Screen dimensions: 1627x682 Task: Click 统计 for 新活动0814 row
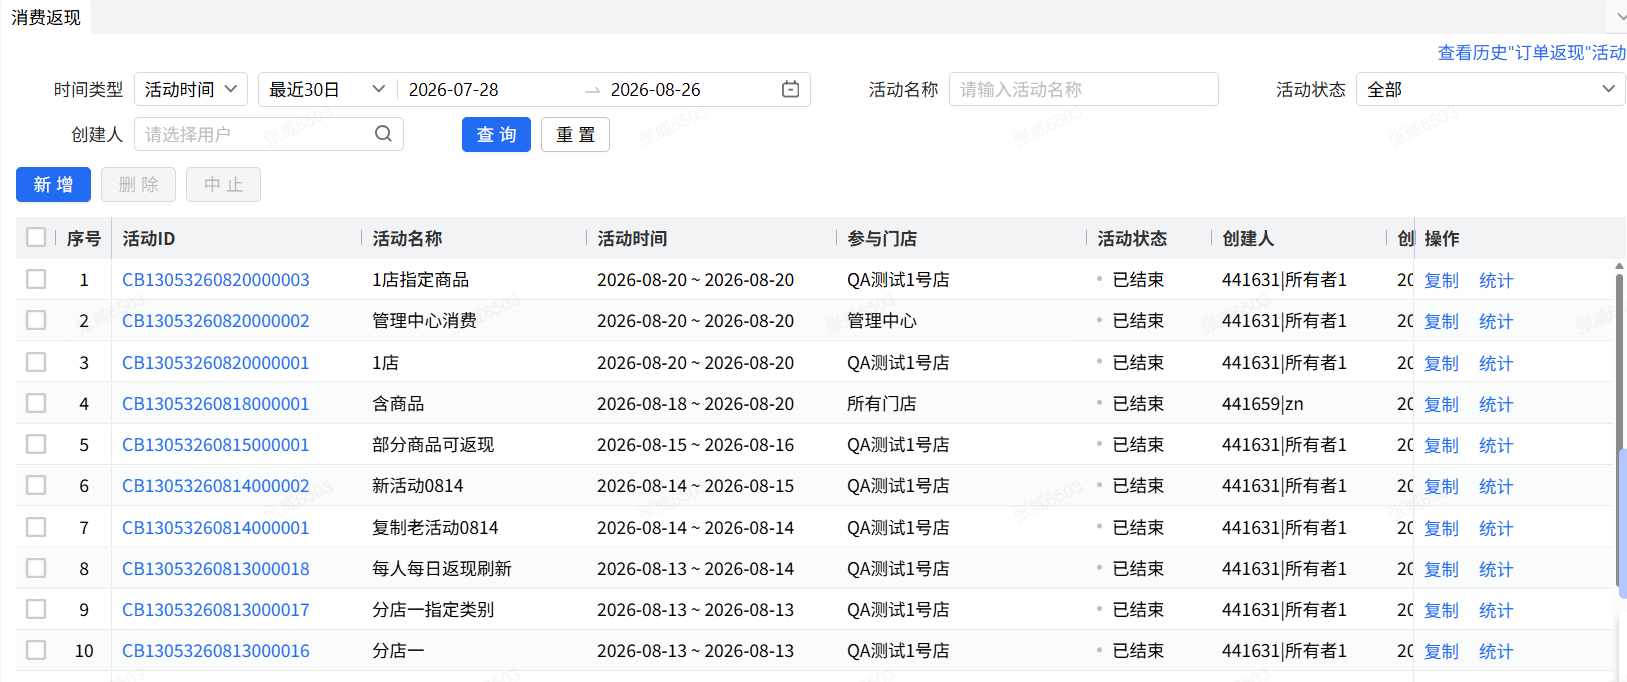coord(1496,486)
